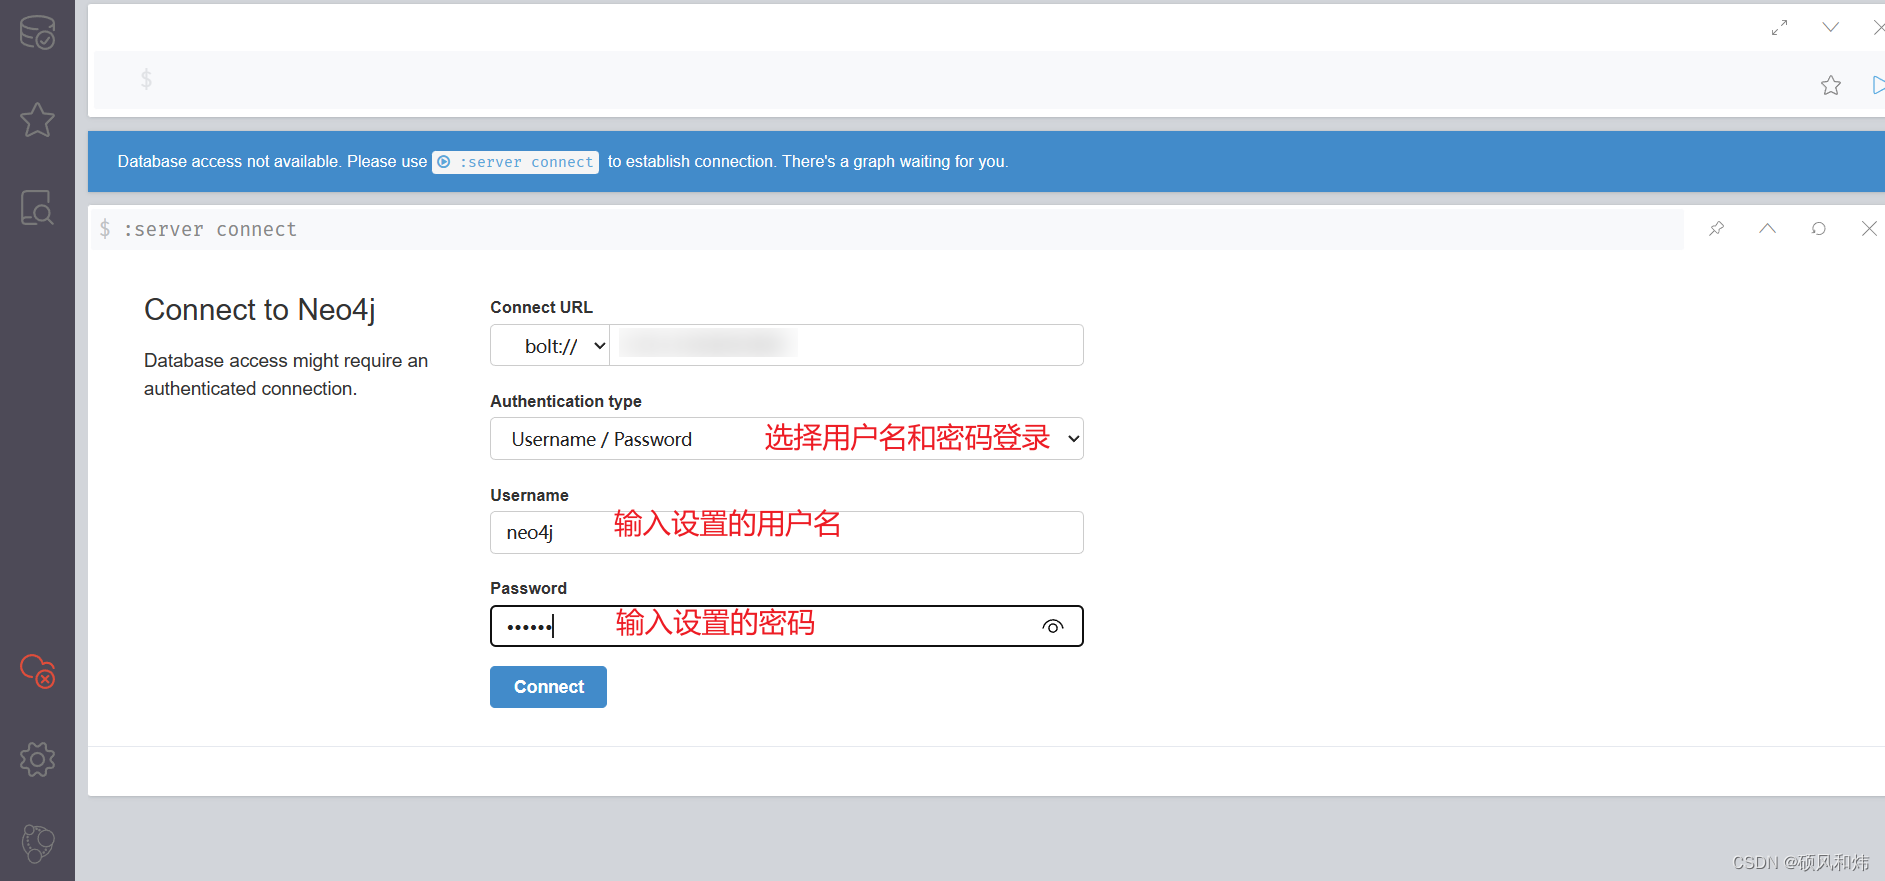Rerun the :server connect command
1885x881 pixels.
pos(1819,228)
